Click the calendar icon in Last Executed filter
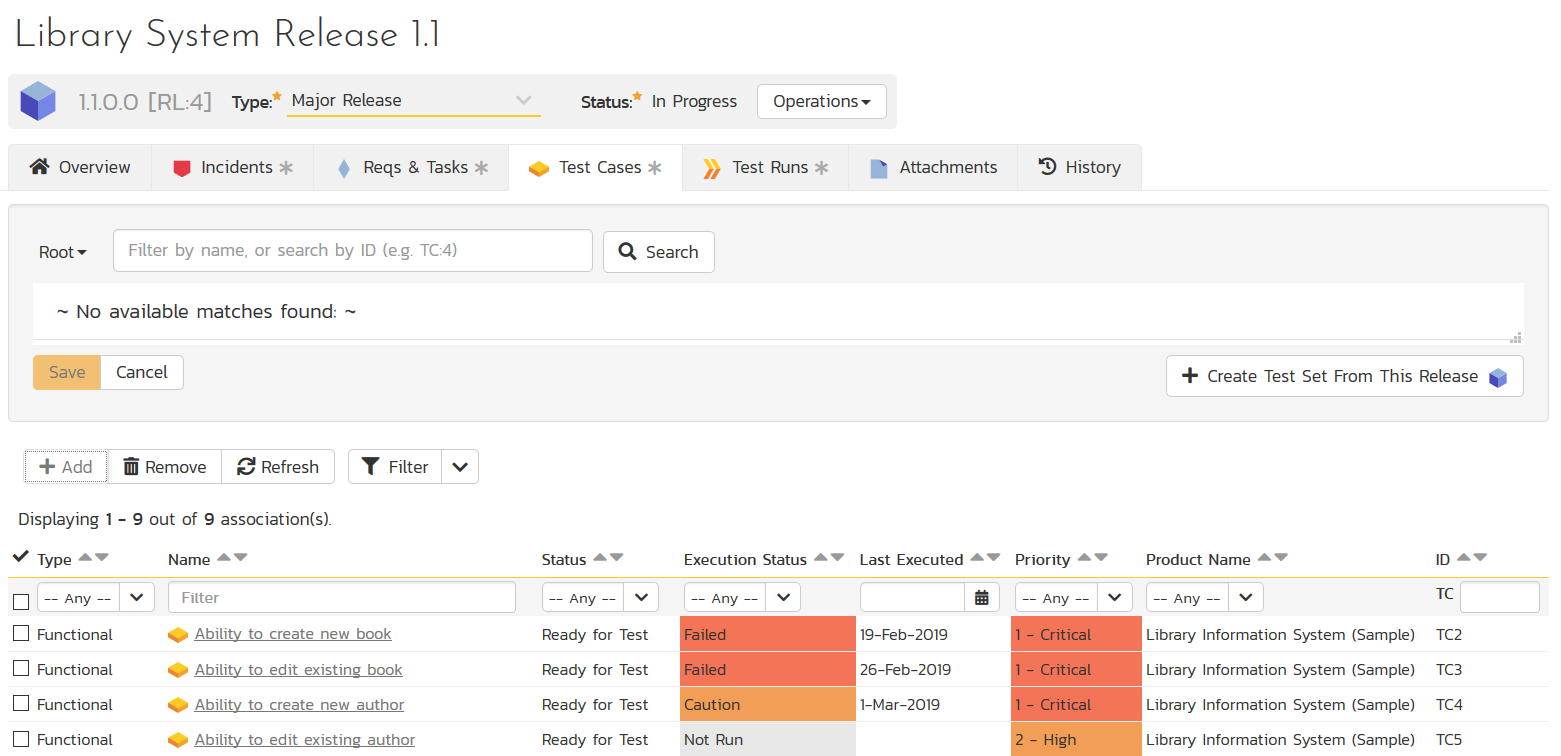Image resolution: width=1561 pixels, height=756 pixels. tap(981, 598)
